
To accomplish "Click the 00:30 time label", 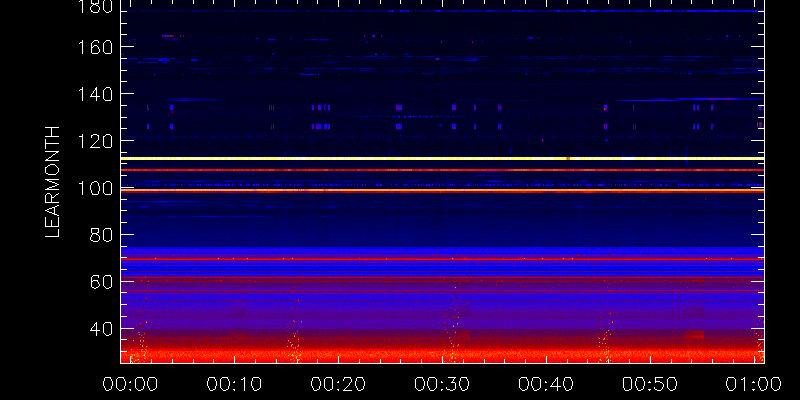I will click(442, 384).
